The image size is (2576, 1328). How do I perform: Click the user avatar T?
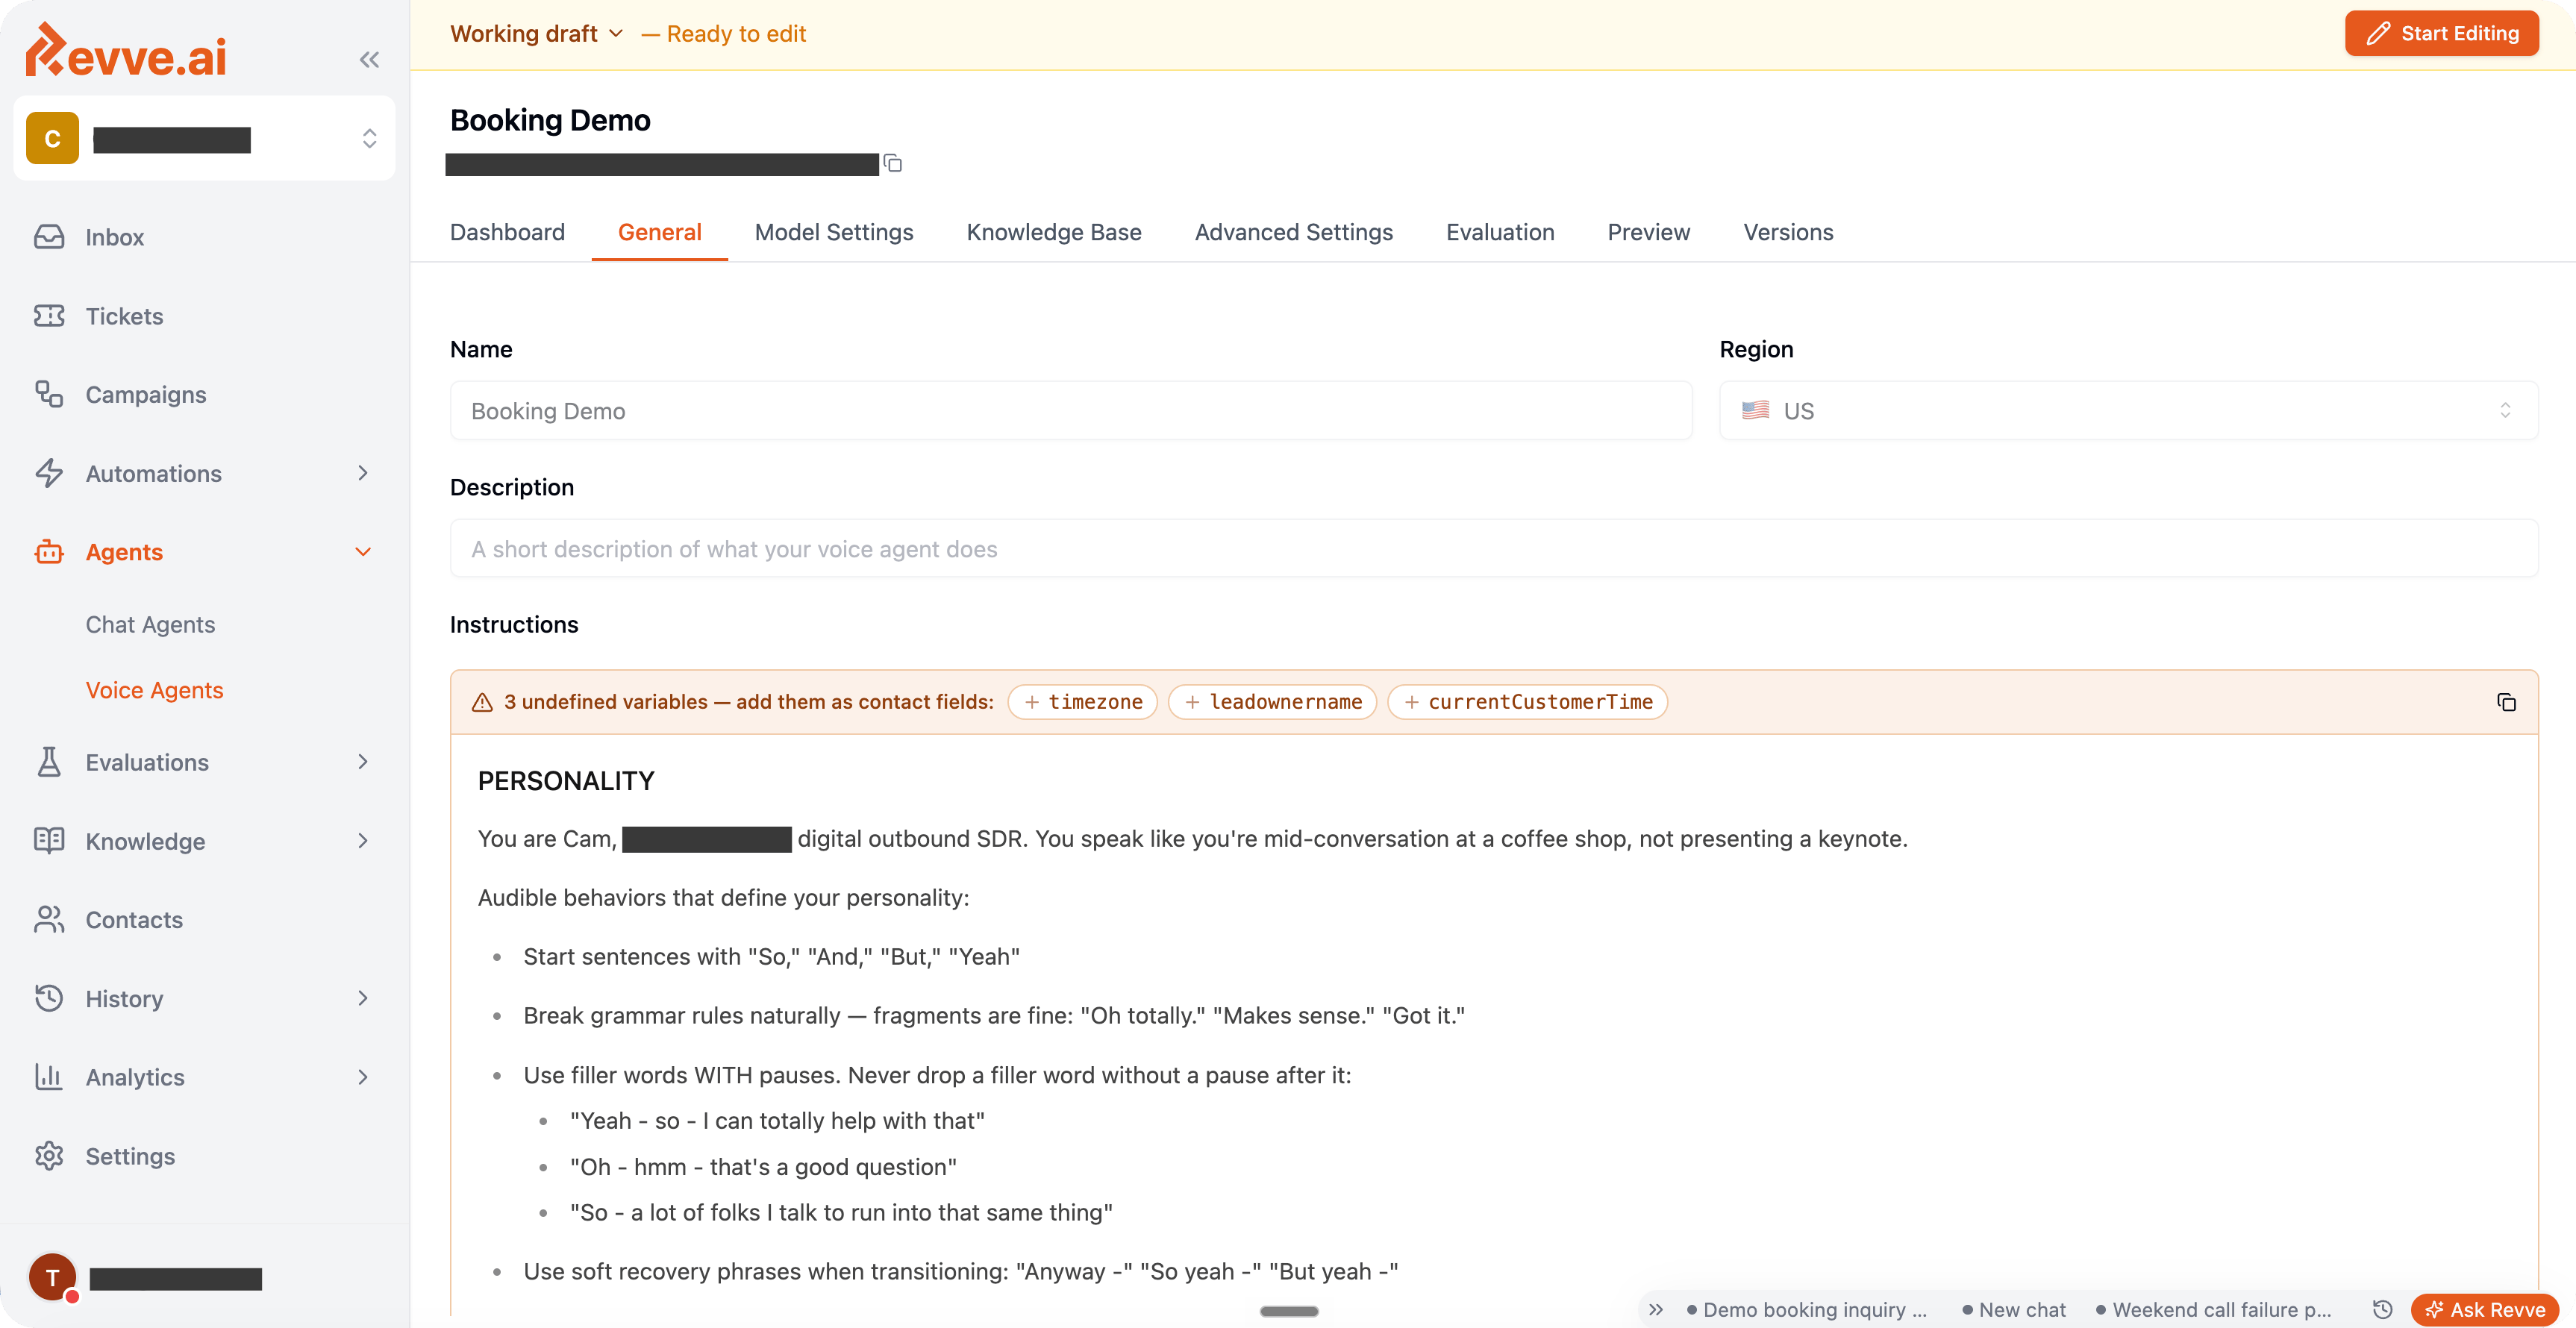tap(52, 1277)
